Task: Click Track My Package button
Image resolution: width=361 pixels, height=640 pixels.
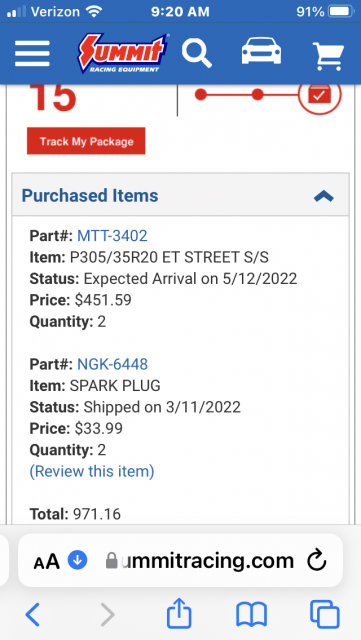Action: coord(86,141)
